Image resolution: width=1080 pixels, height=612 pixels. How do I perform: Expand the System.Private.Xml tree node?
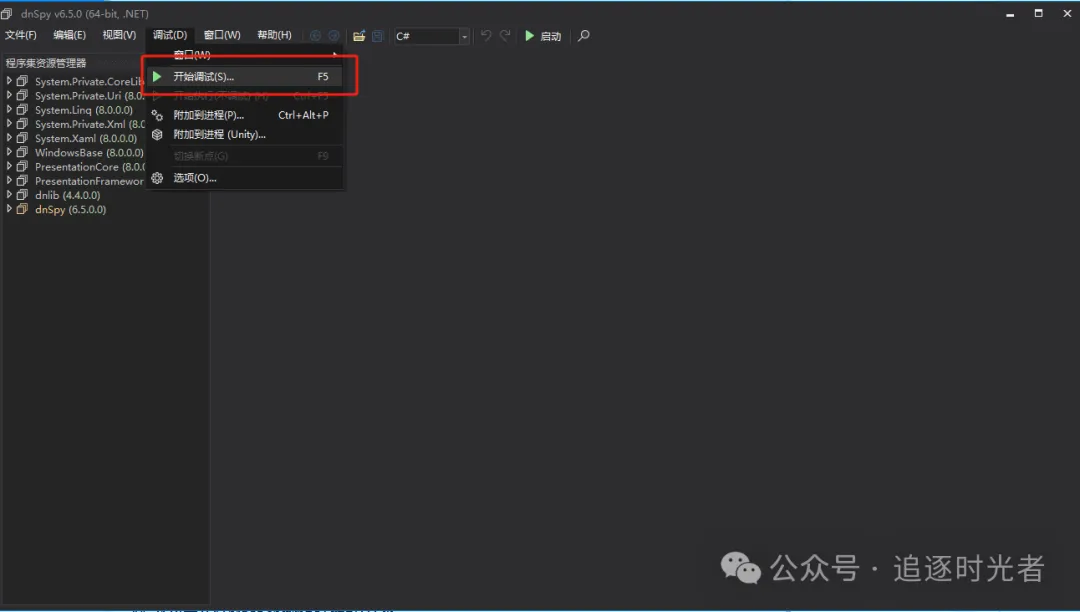point(9,124)
